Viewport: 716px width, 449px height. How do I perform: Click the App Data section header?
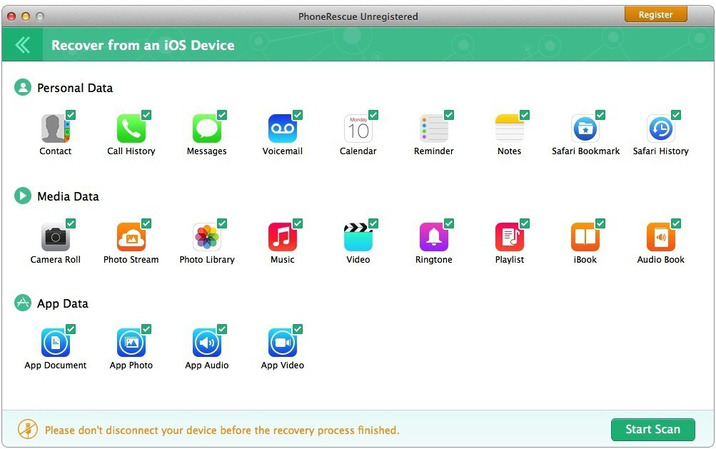(x=62, y=303)
